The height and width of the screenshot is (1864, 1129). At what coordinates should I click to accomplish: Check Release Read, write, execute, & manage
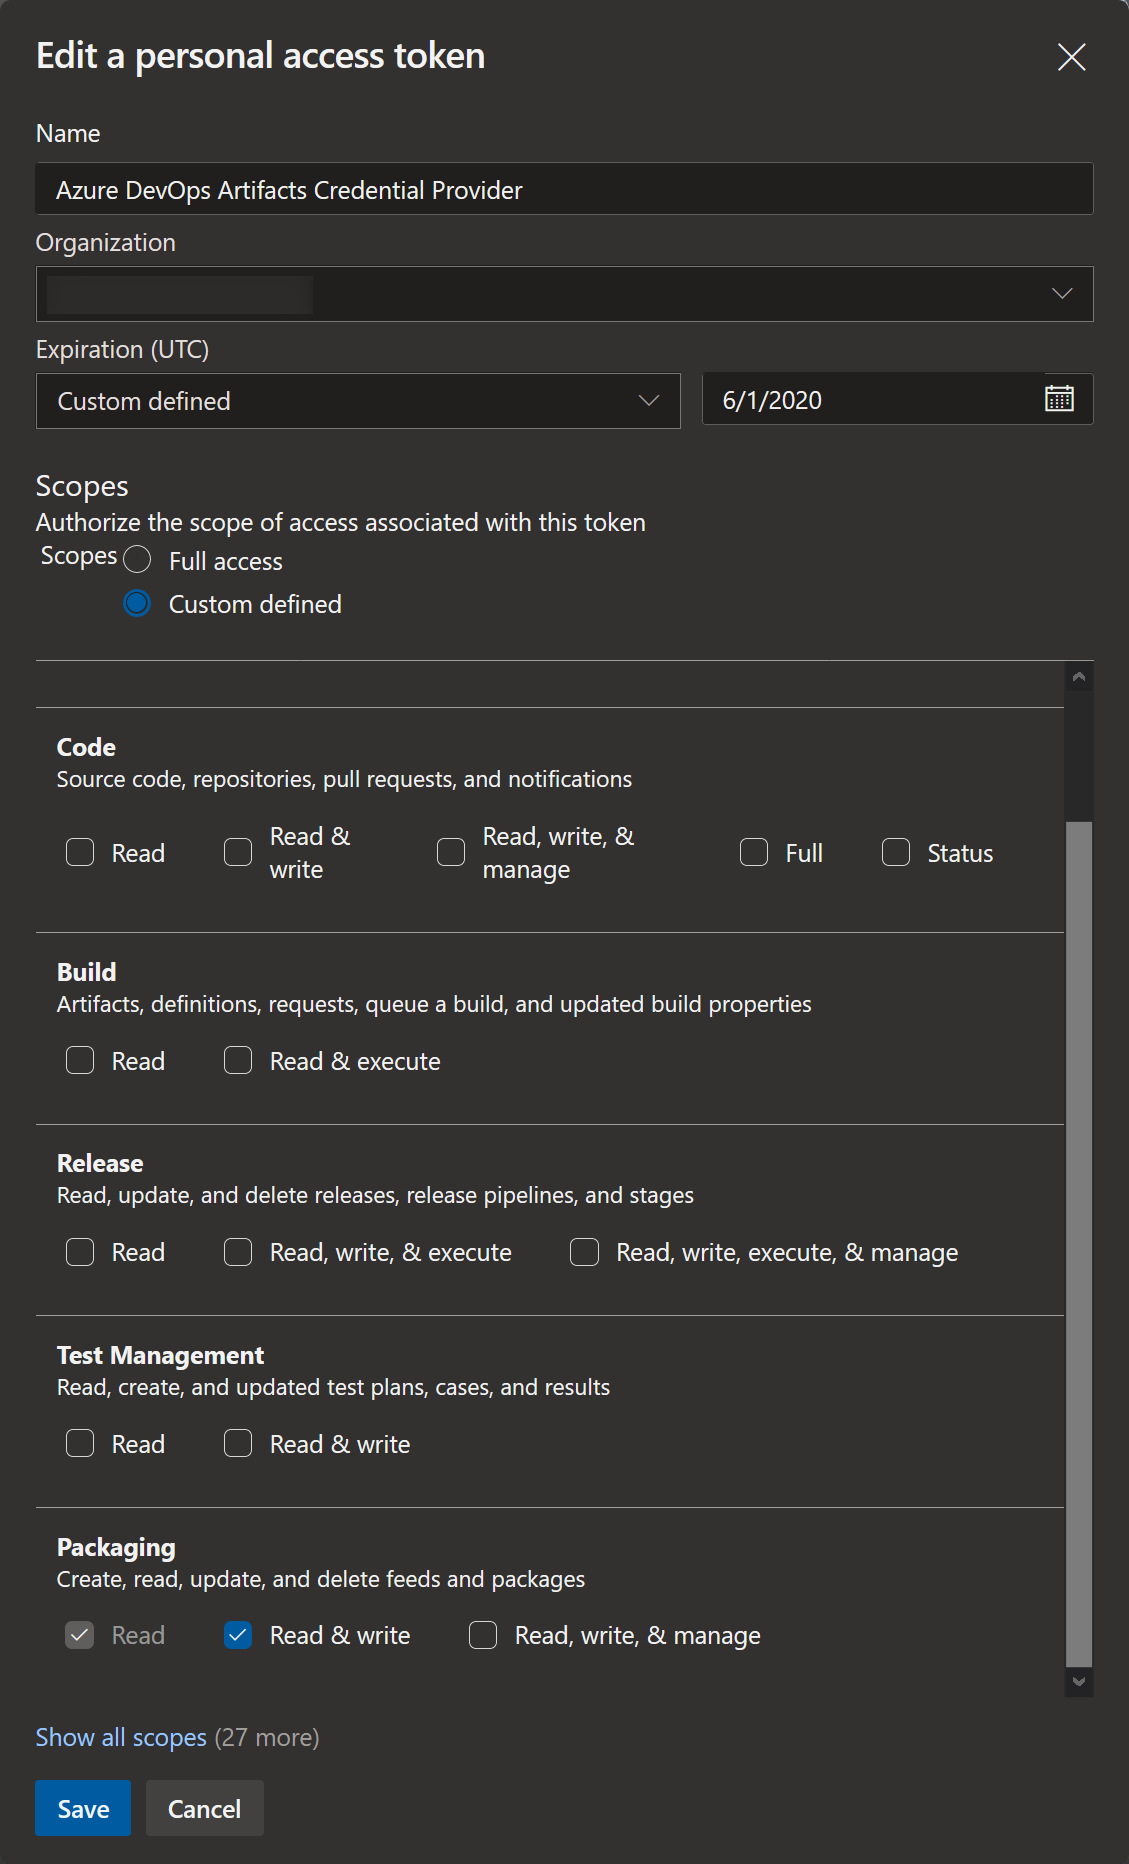click(584, 1252)
